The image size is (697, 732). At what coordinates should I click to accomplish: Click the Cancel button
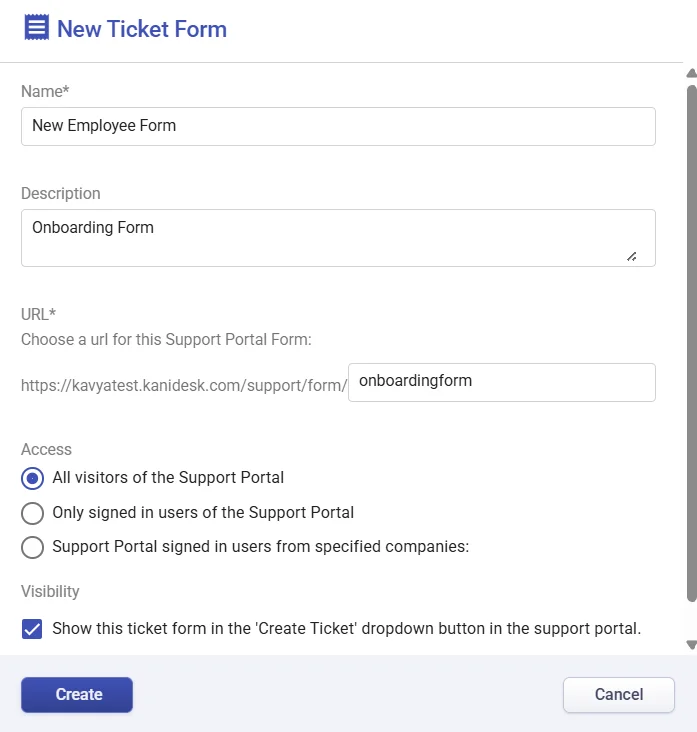click(619, 695)
